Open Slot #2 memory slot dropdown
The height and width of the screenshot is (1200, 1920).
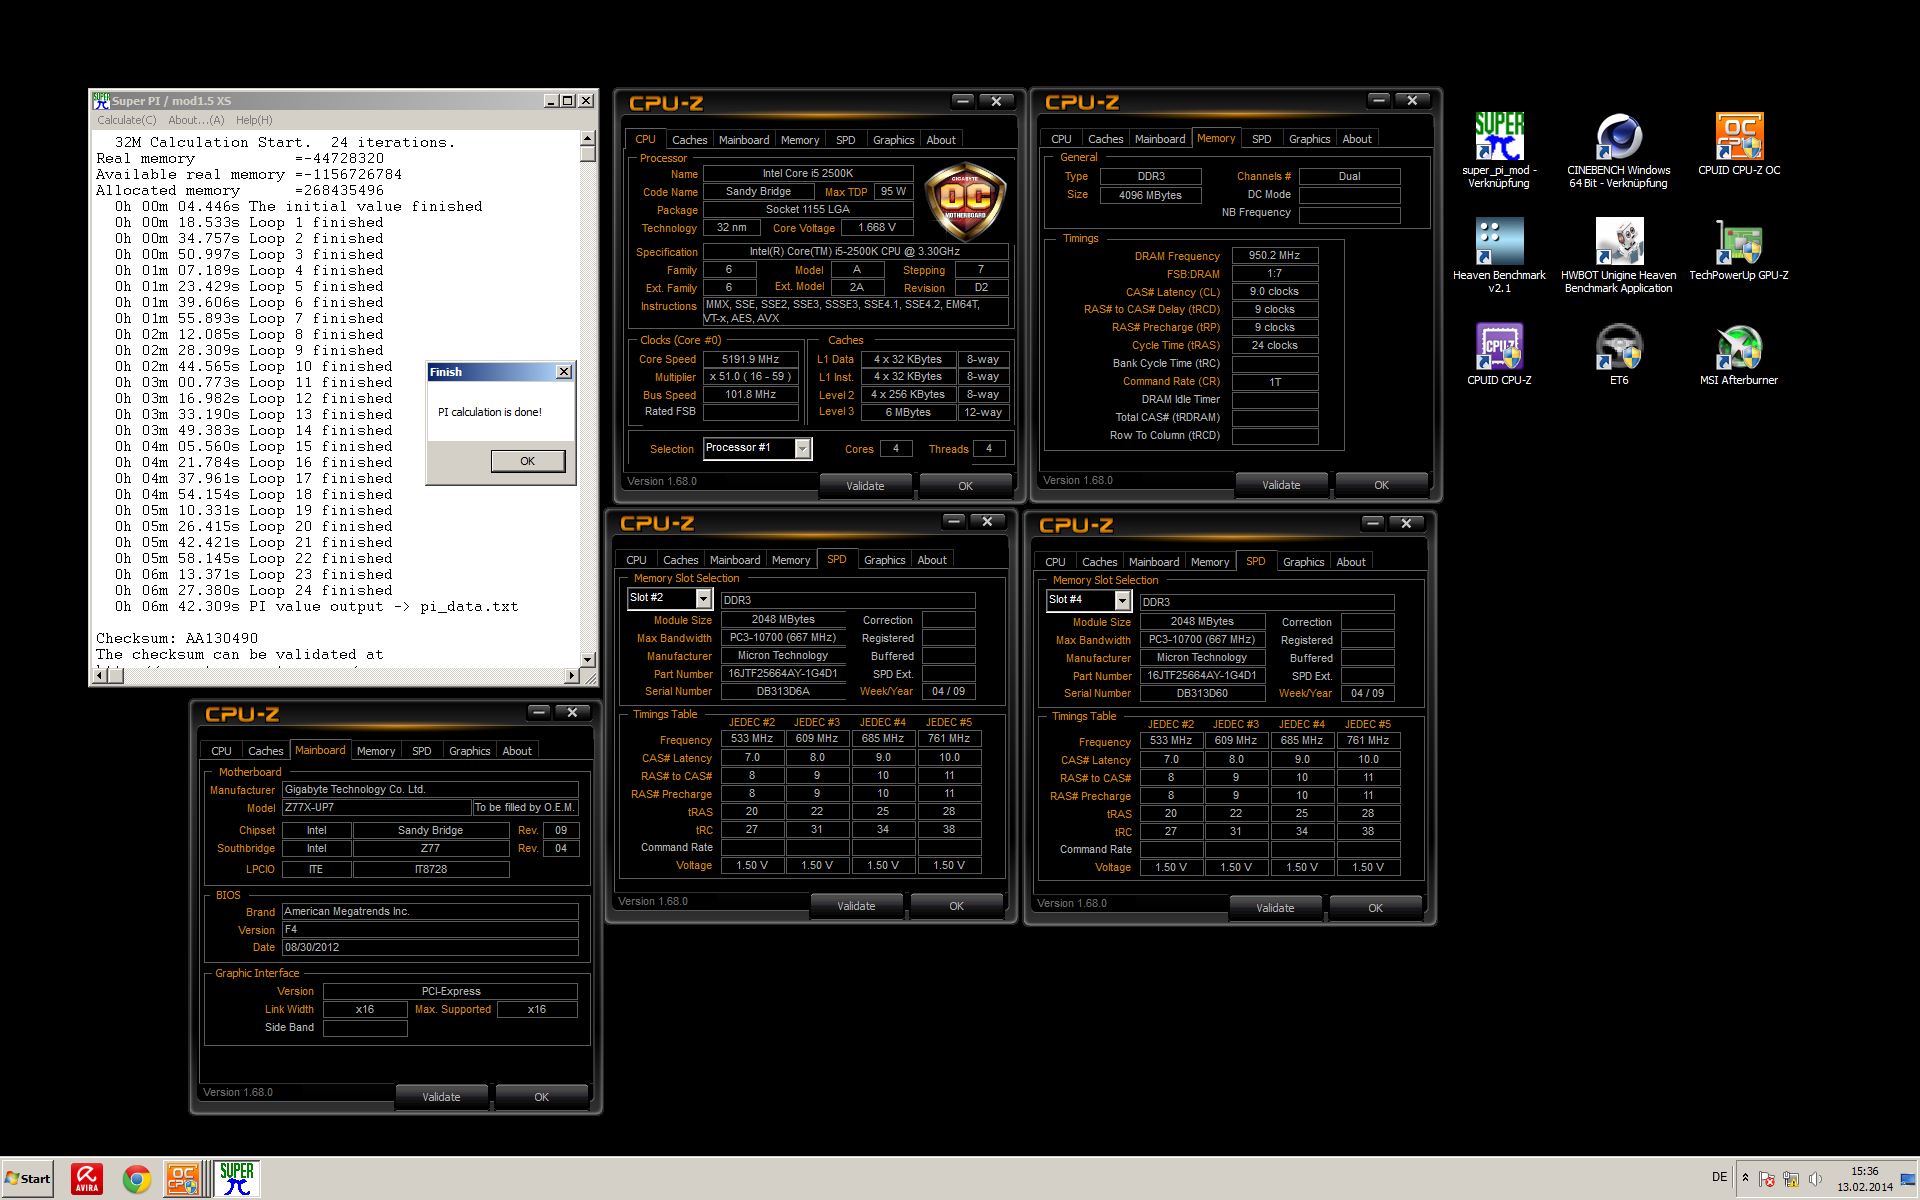coord(704,598)
